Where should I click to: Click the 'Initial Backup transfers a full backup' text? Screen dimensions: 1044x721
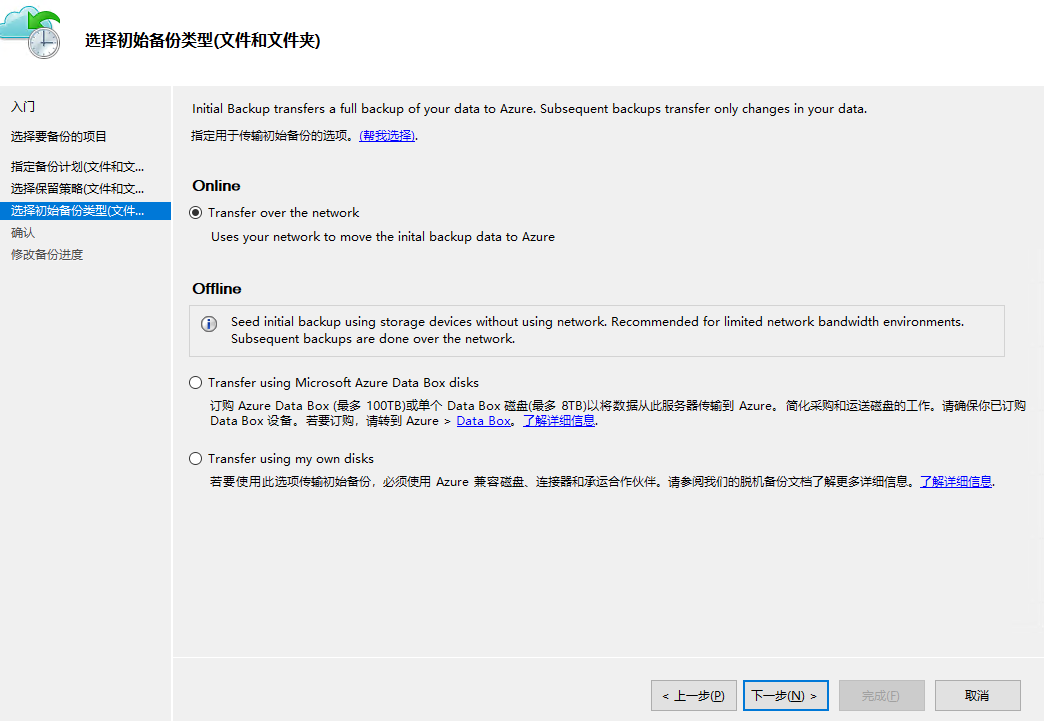[529, 109]
